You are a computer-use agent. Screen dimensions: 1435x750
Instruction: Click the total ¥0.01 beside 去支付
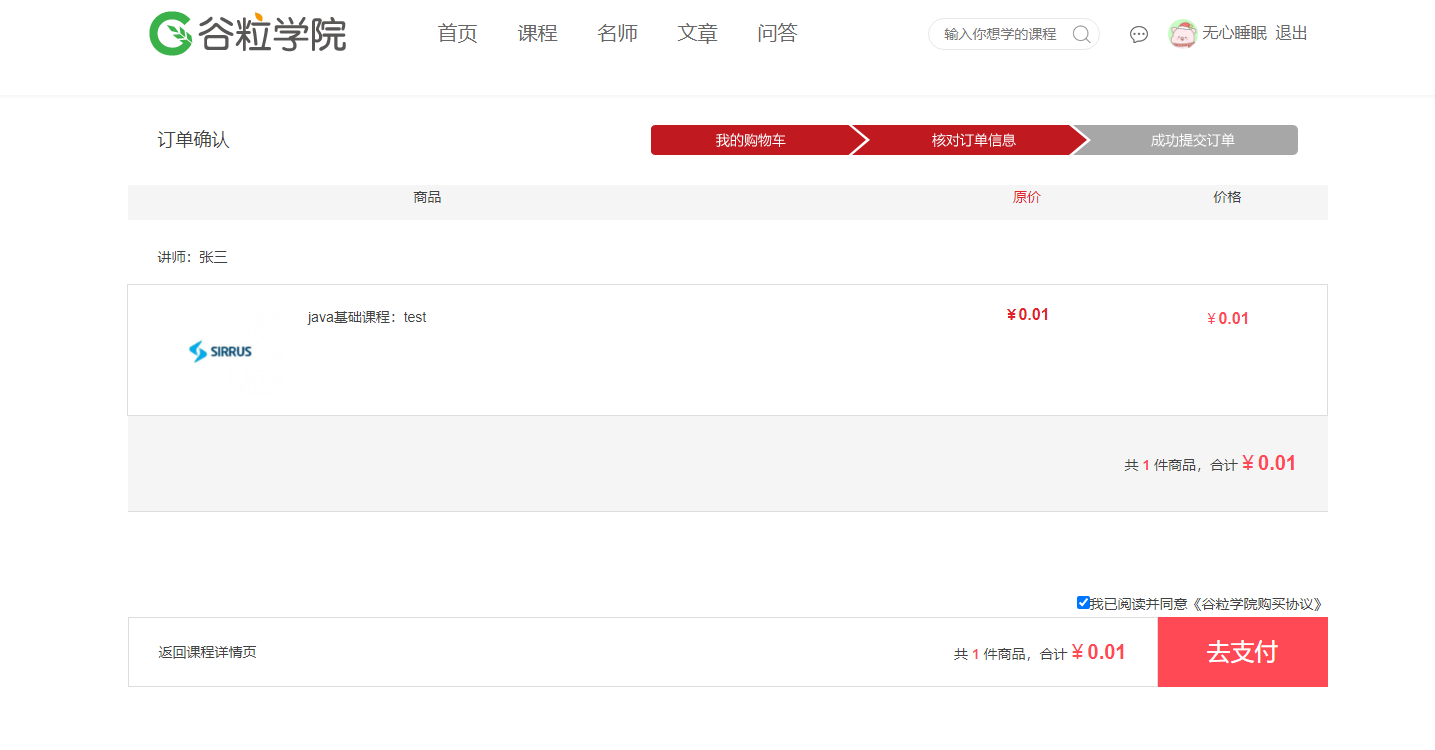pyautogui.click(x=1098, y=652)
